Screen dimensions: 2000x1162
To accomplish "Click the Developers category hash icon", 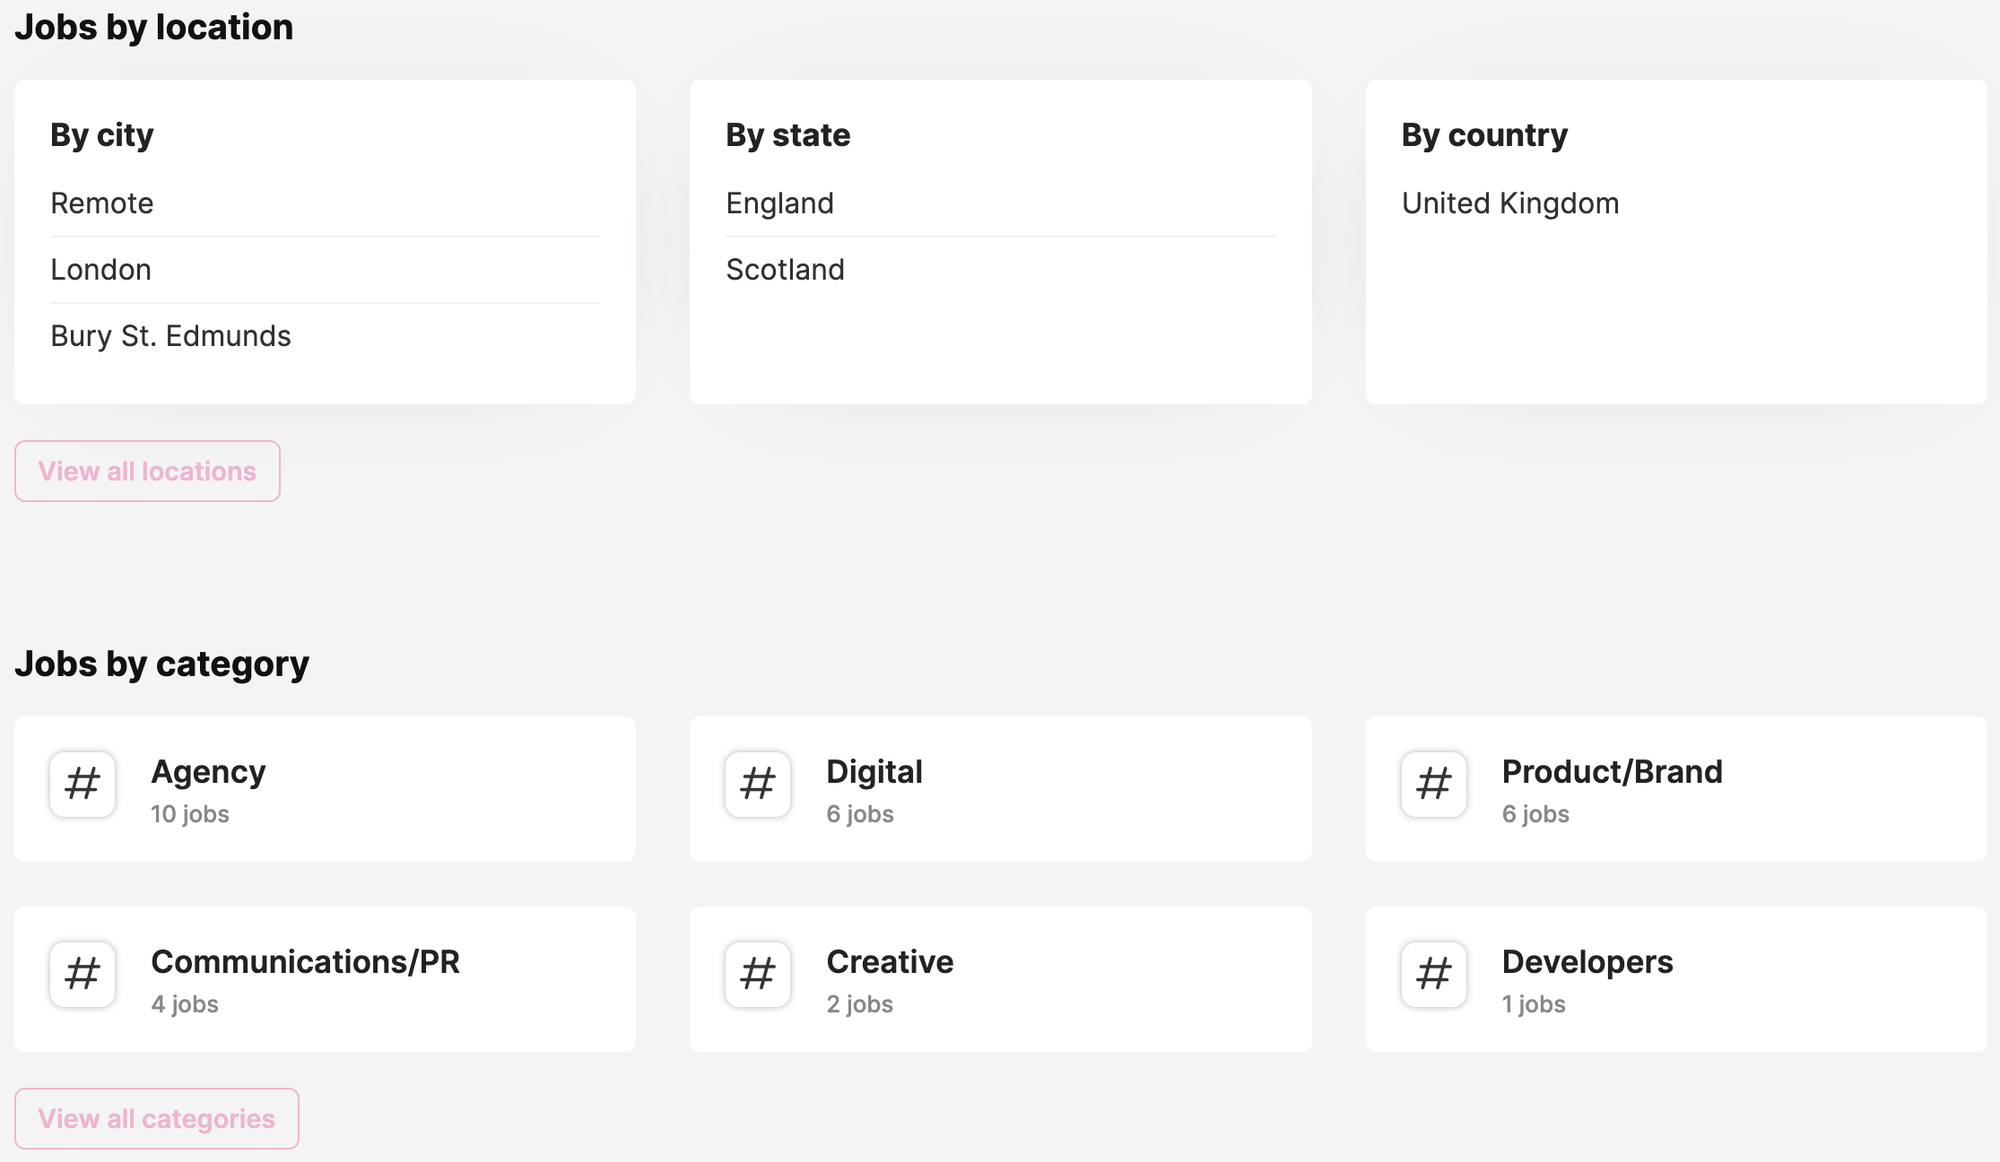I will tap(1433, 974).
